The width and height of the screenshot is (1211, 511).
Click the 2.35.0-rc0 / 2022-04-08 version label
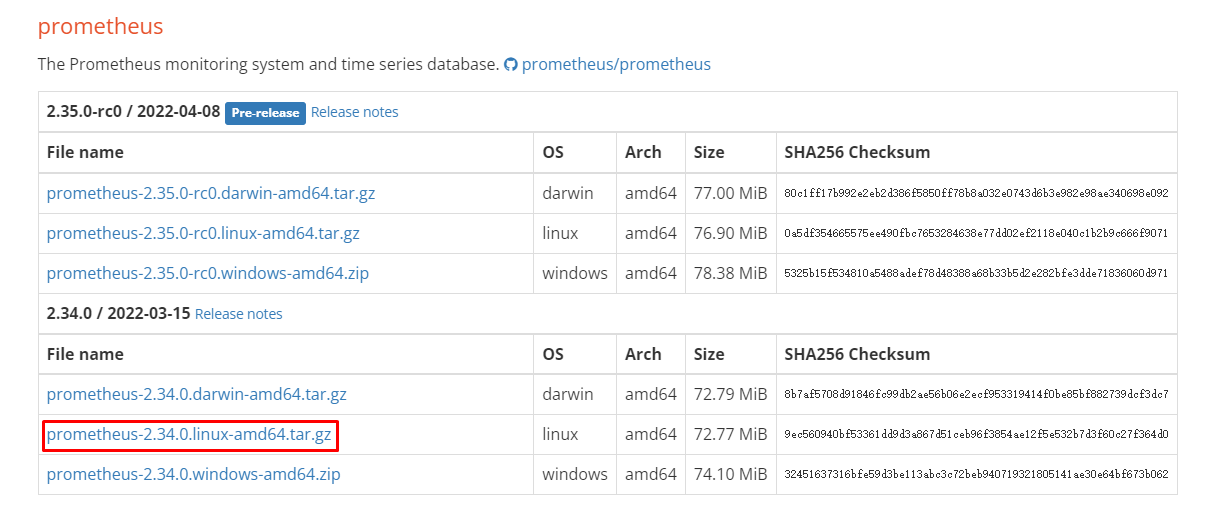coord(133,112)
